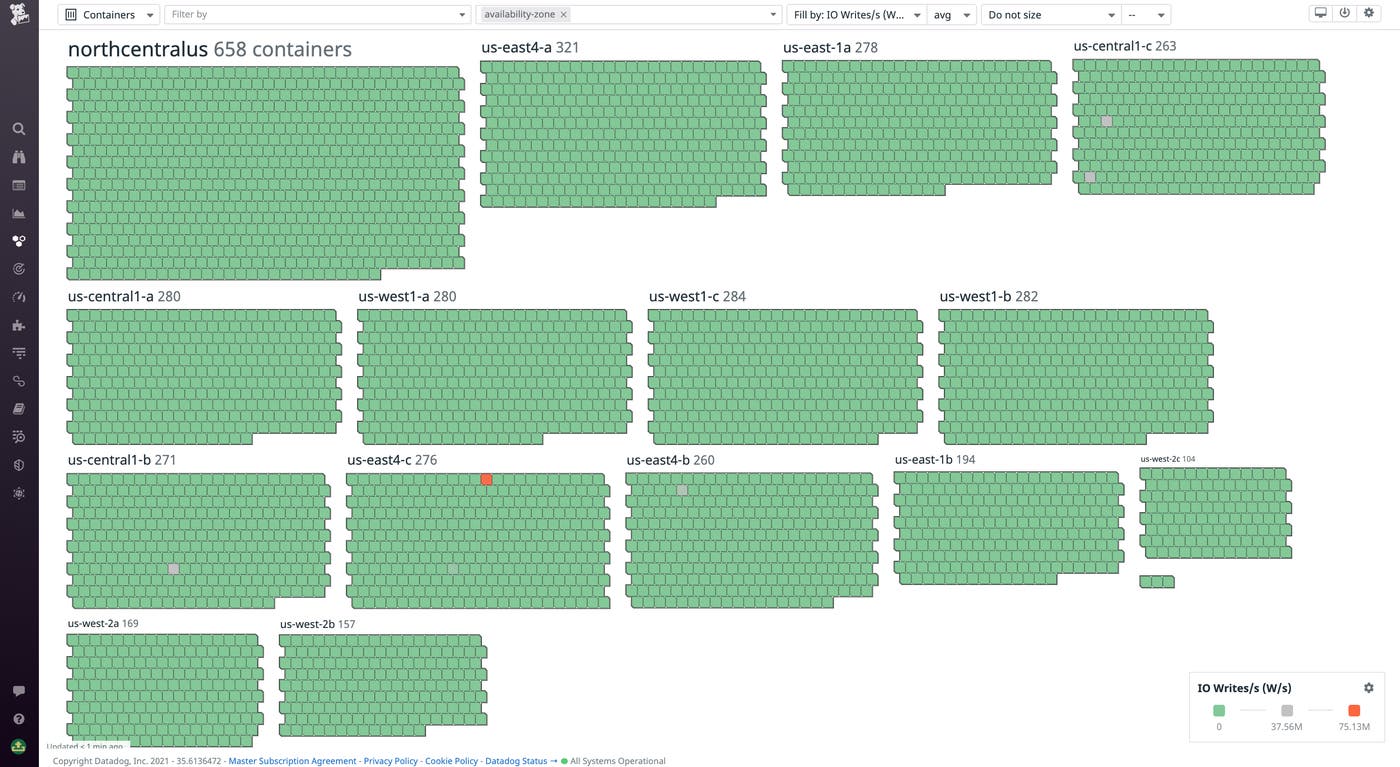Remove the availability-zone filter tag

tap(563, 14)
